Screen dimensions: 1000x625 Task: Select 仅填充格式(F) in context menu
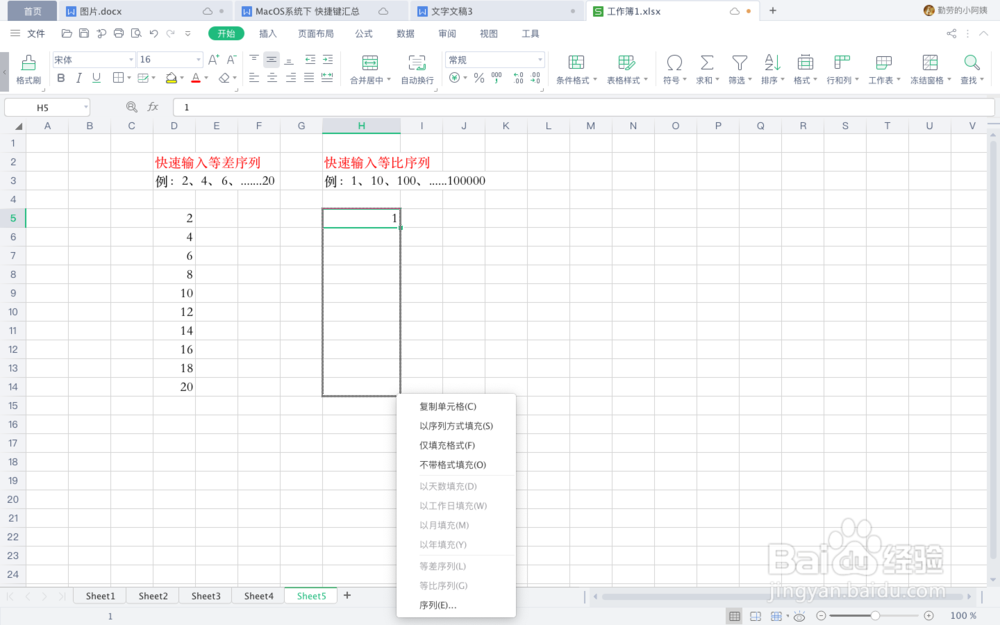[x=455, y=445]
